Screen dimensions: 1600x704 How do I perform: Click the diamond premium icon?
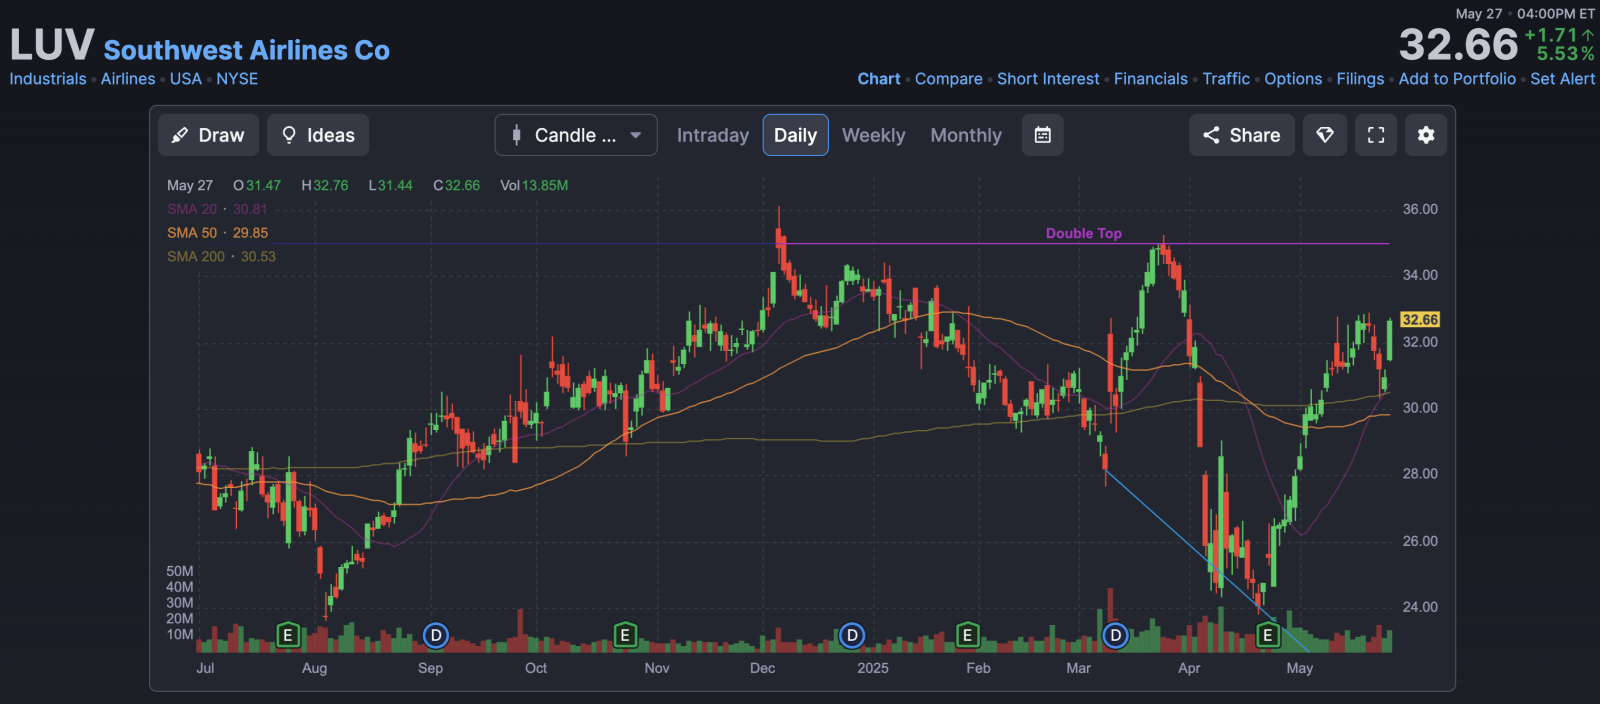[1325, 135]
